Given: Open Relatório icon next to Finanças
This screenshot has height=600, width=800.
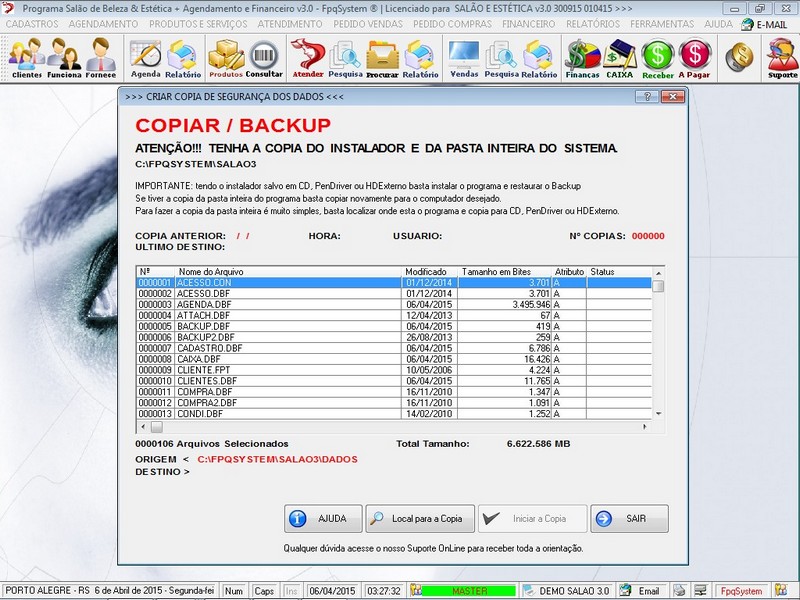Looking at the screenshot, I should tap(539, 58).
